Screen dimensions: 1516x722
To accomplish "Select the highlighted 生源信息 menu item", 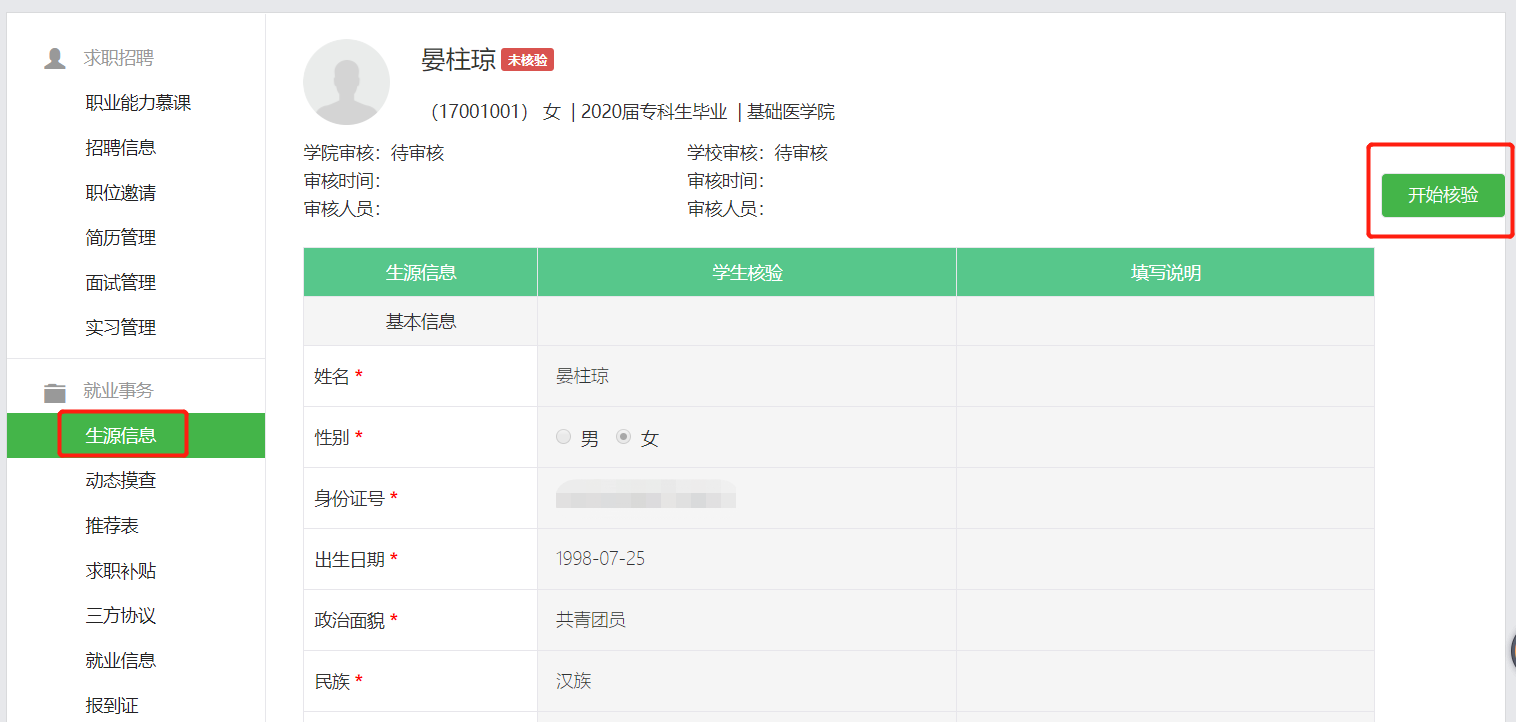I will (x=121, y=436).
